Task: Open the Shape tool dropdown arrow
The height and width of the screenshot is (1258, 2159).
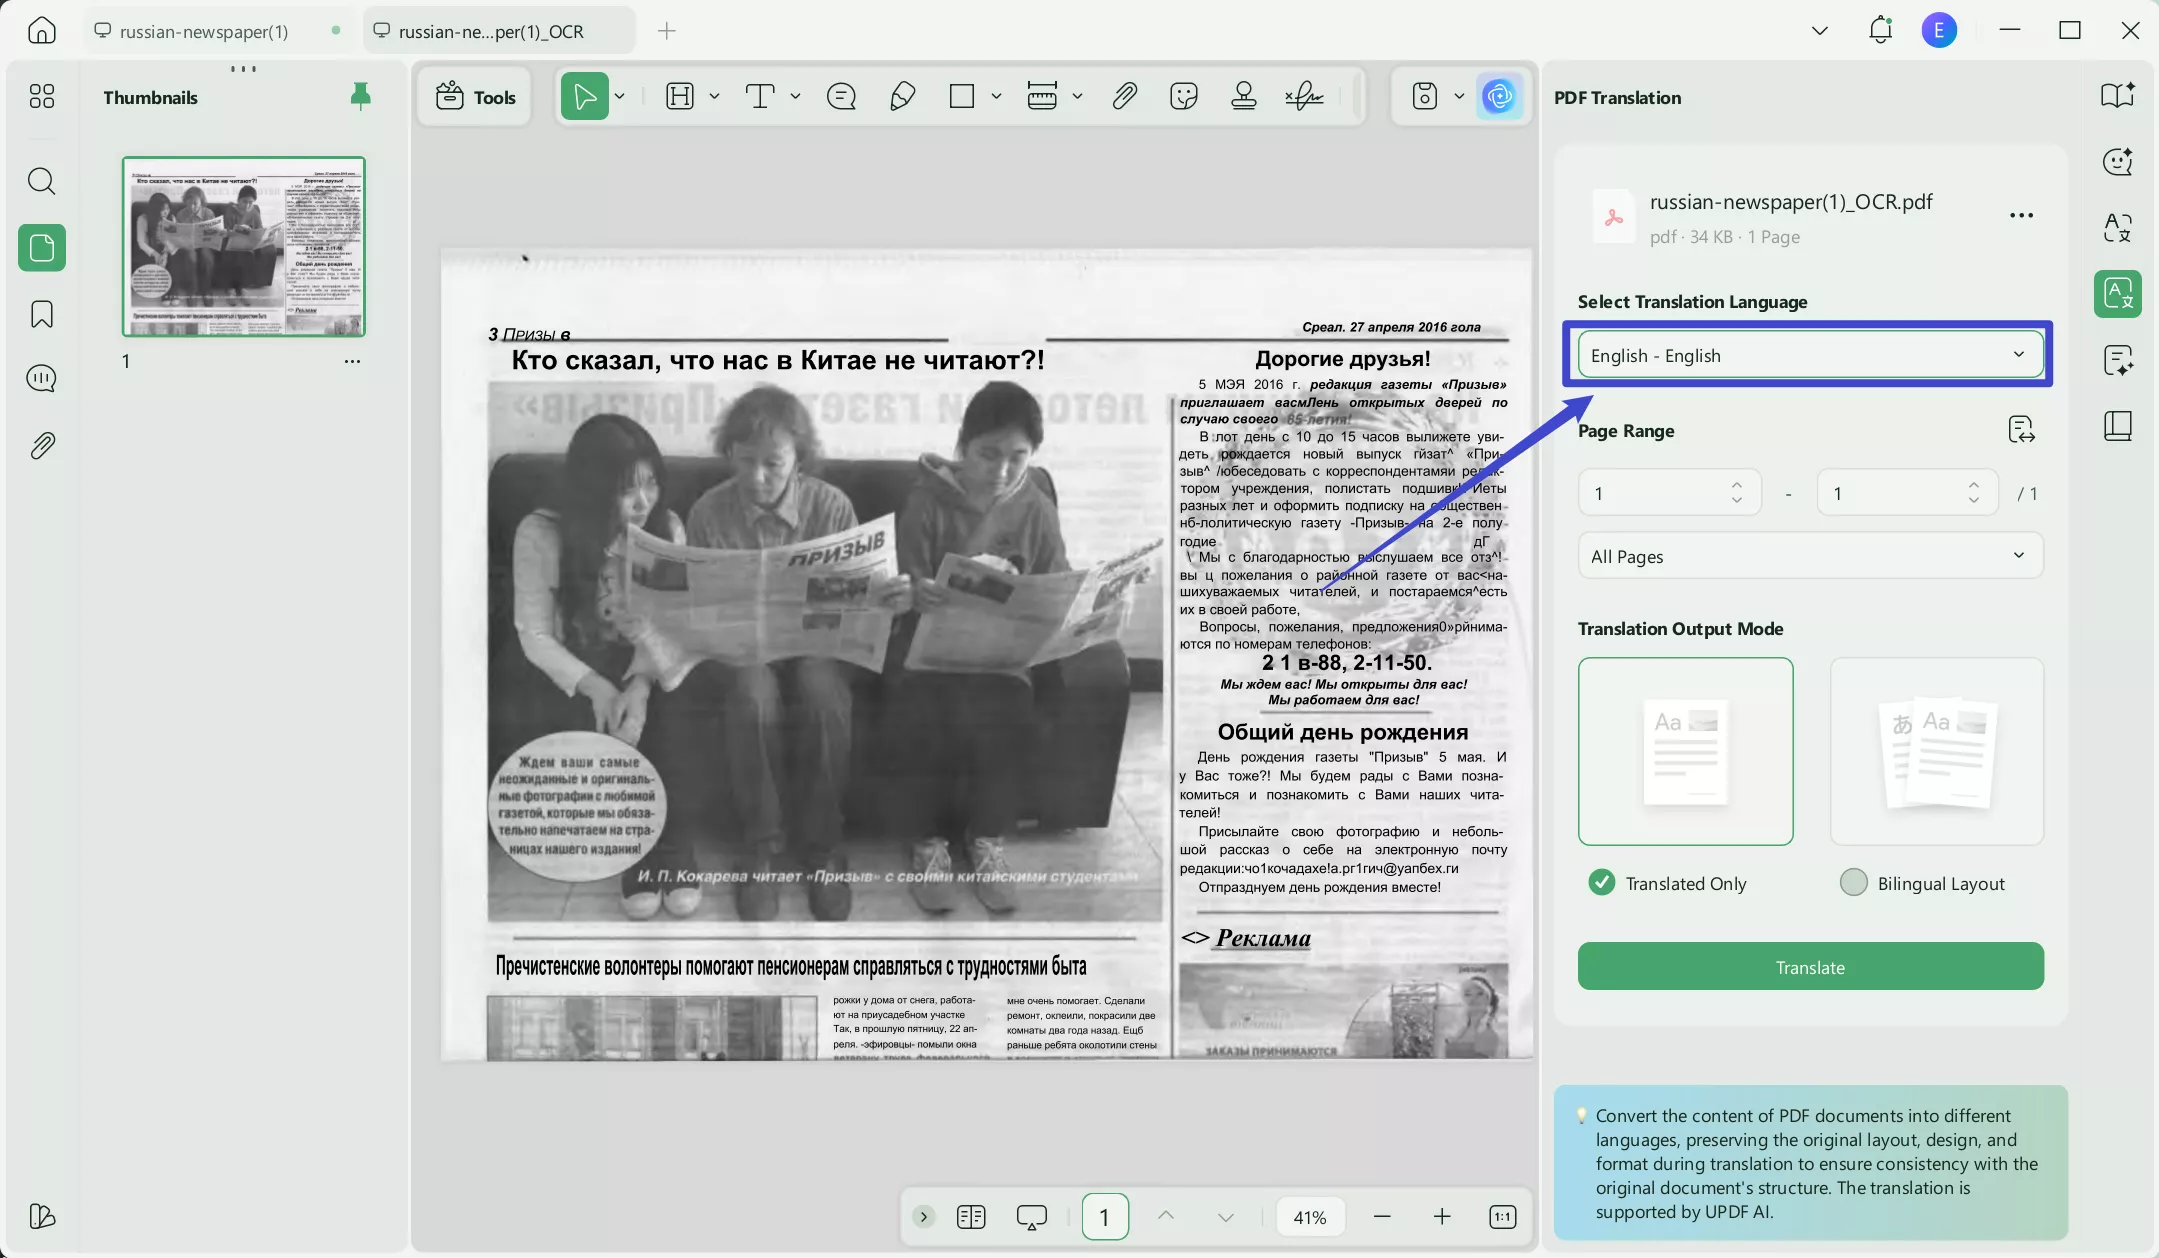Action: click(995, 96)
